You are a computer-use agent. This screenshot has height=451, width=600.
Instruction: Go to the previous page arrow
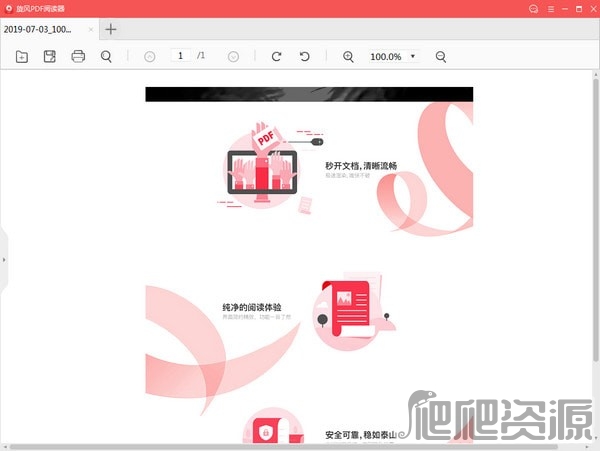tap(150, 57)
